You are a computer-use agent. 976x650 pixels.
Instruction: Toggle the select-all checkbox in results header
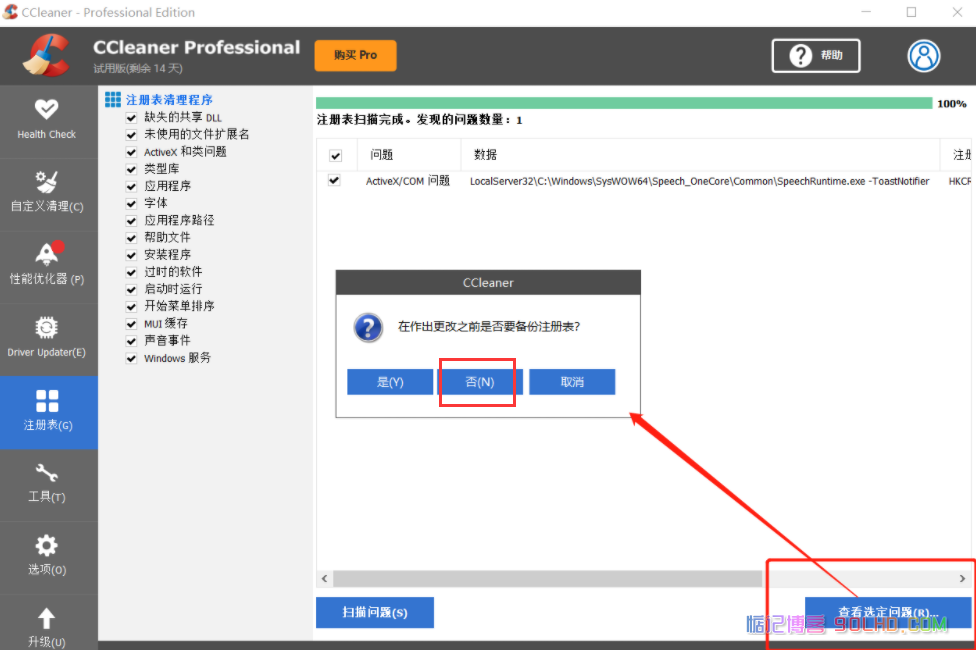point(336,156)
